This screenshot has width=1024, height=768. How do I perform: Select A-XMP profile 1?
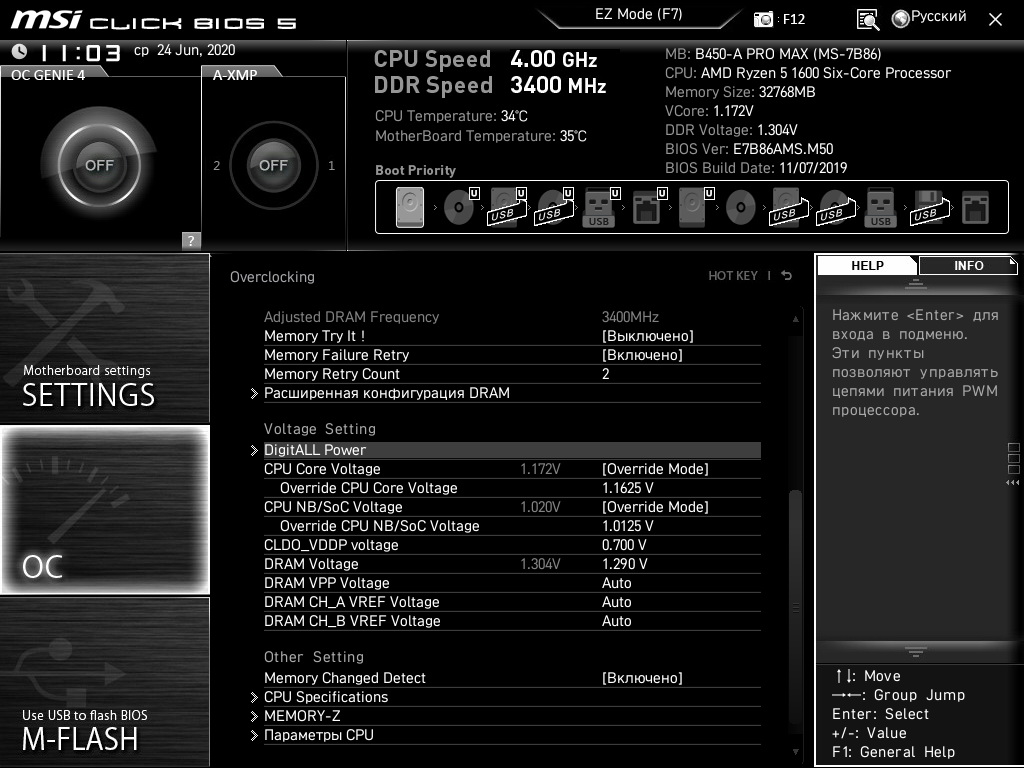point(331,166)
